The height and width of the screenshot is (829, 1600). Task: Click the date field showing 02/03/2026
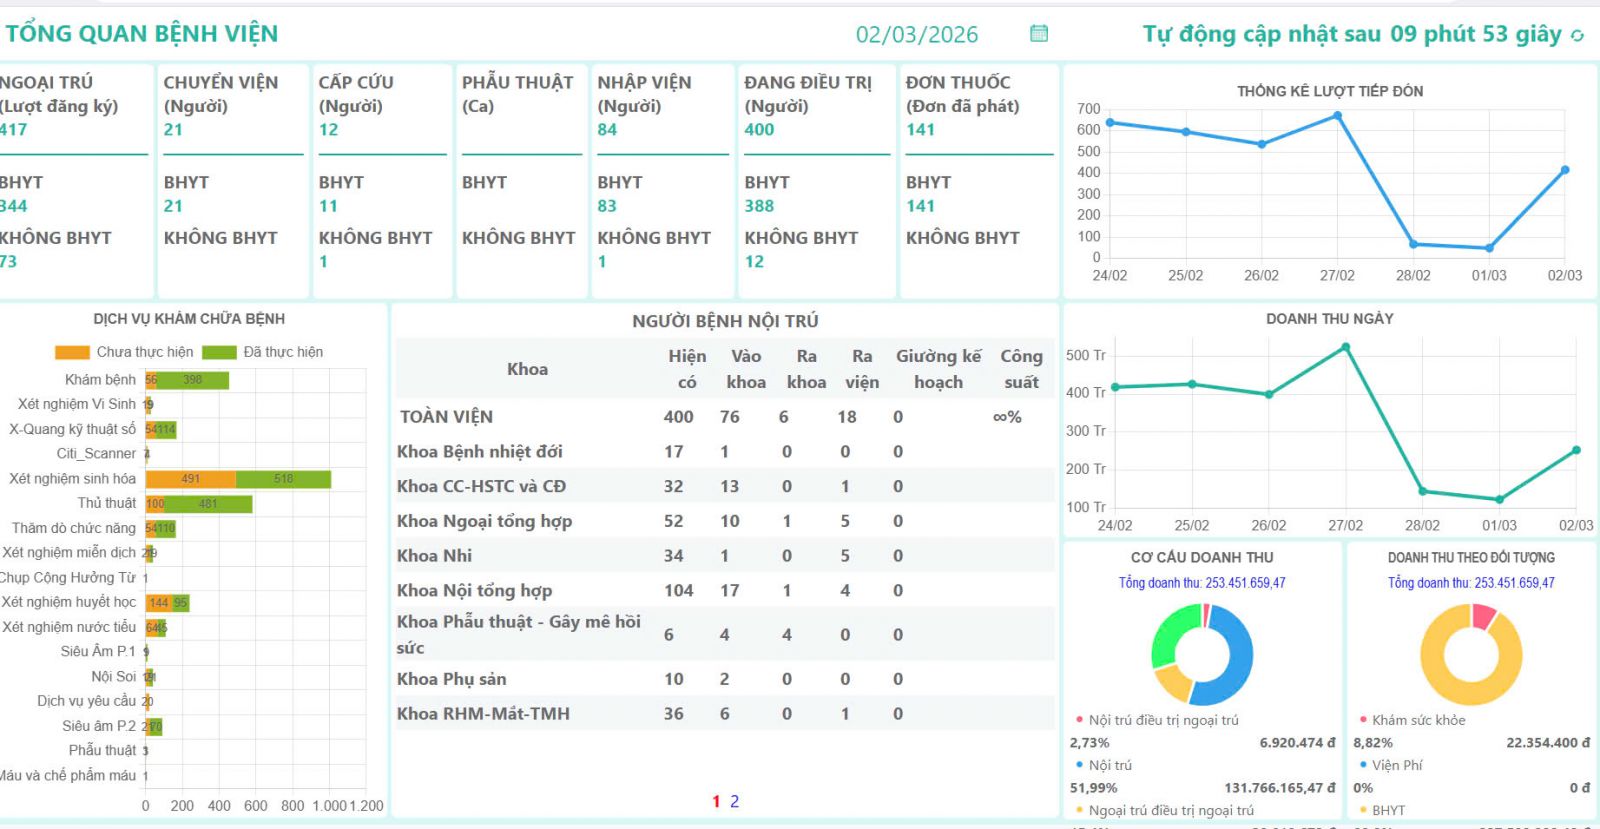(x=916, y=35)
